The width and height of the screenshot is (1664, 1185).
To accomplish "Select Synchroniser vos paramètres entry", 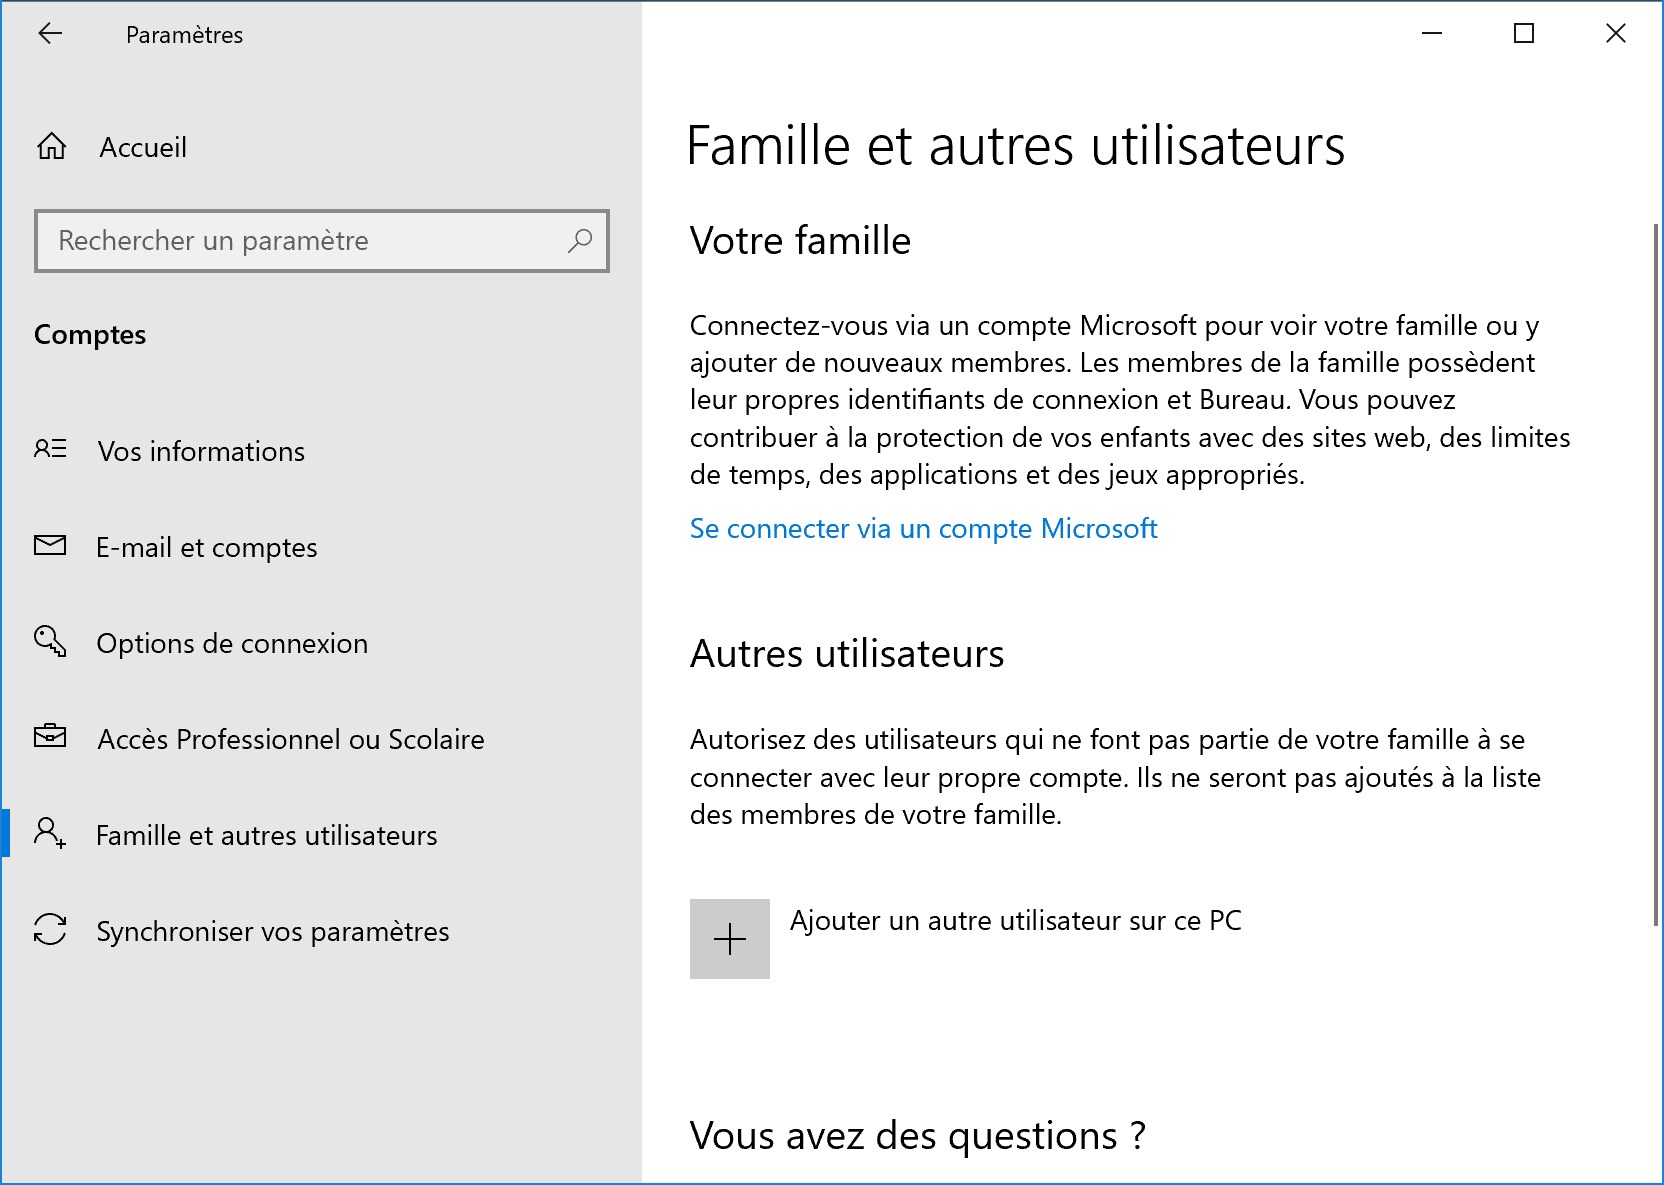I will tap(273, 931).
